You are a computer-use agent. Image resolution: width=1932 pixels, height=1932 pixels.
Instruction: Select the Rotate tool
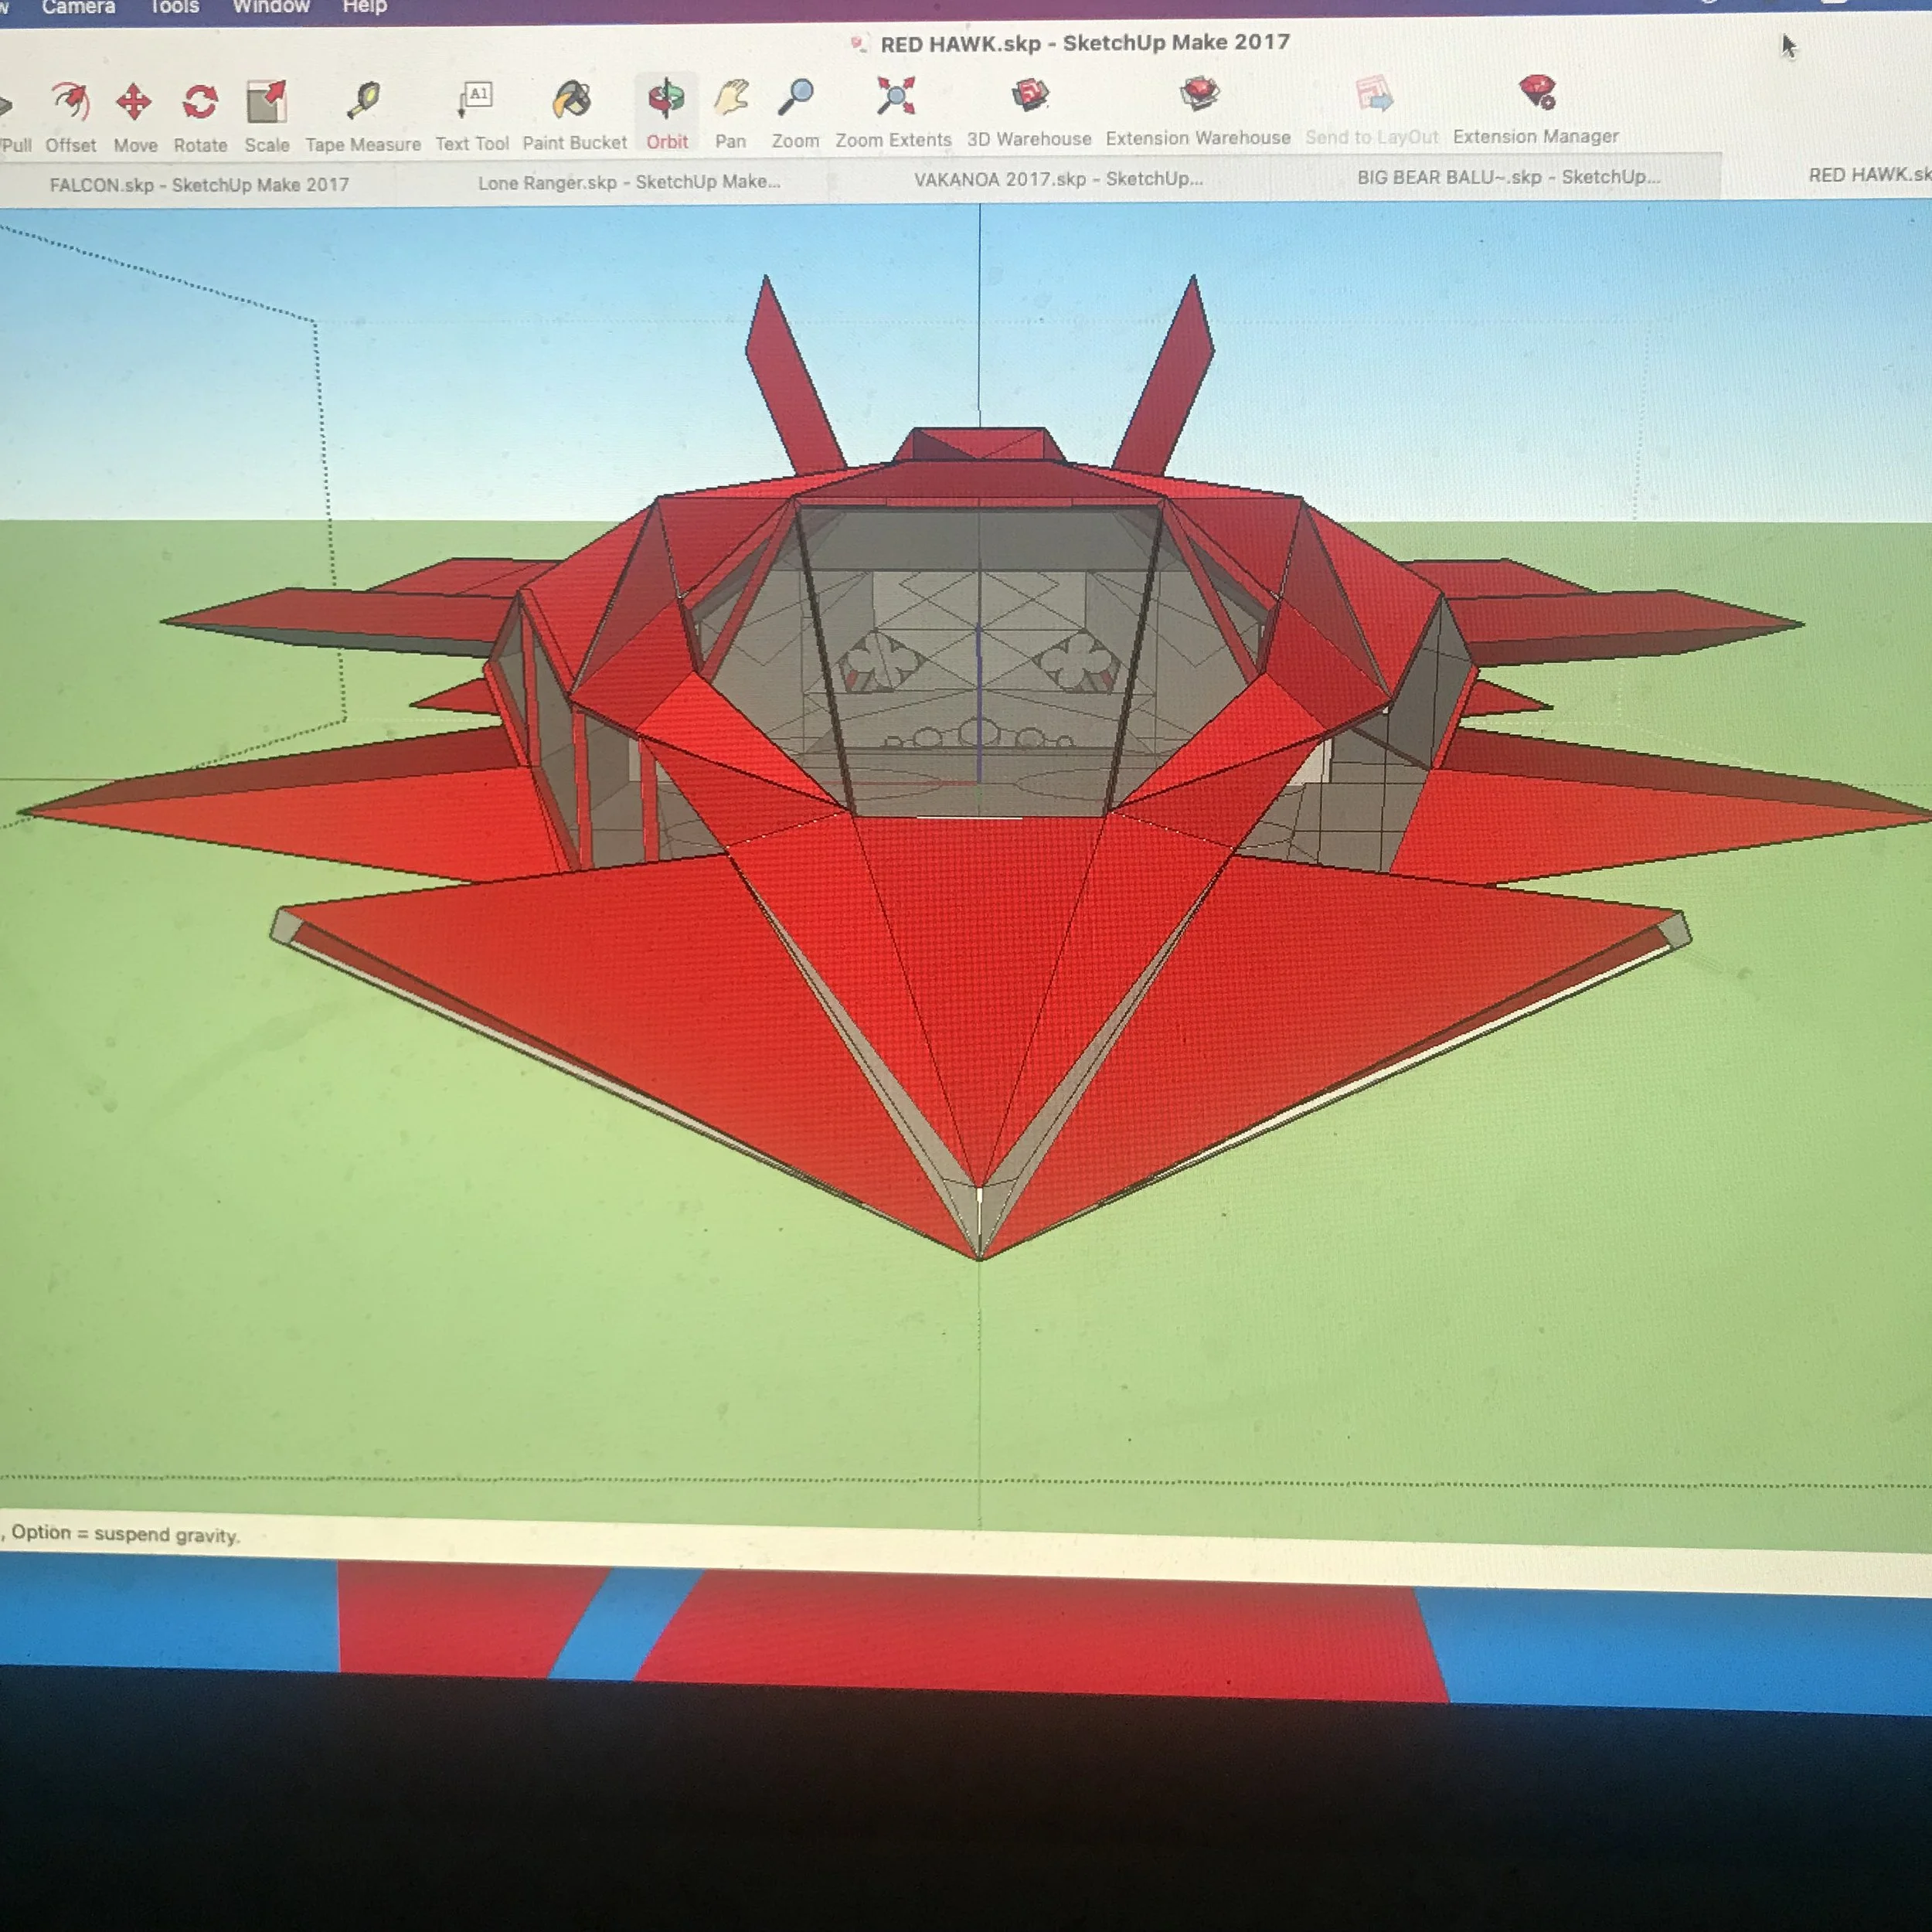tap(200, 103)
